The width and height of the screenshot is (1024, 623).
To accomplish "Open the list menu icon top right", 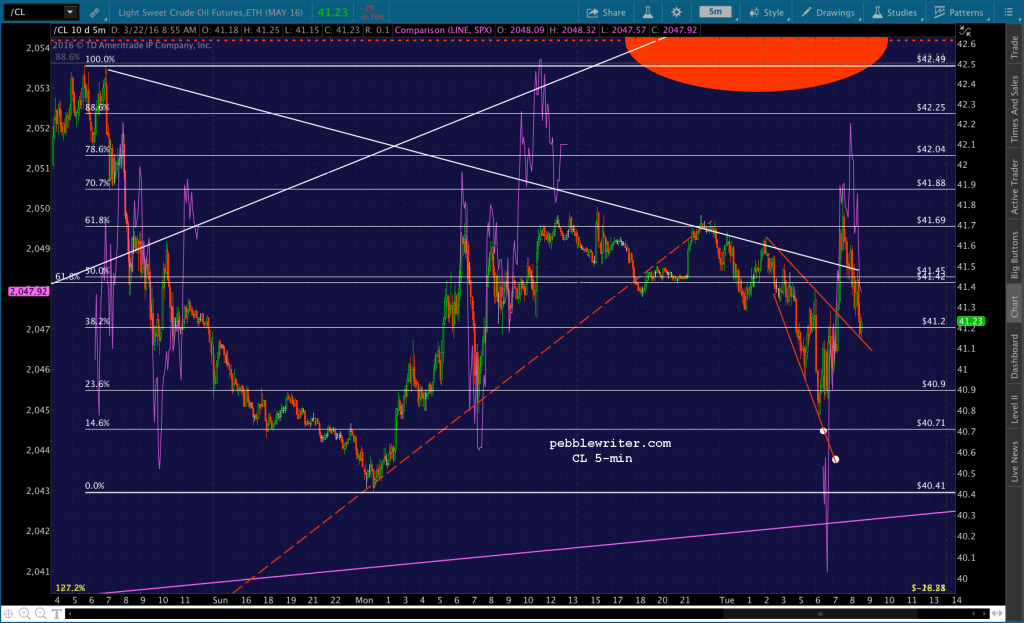I will coord(1008,12).
